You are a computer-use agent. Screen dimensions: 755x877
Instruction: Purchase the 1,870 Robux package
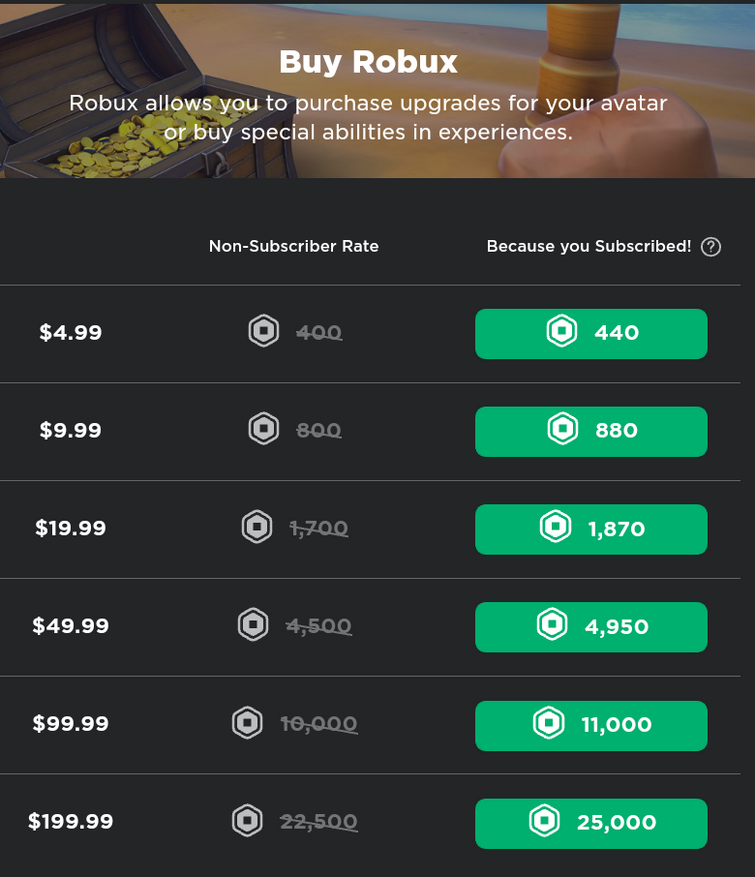591,530
